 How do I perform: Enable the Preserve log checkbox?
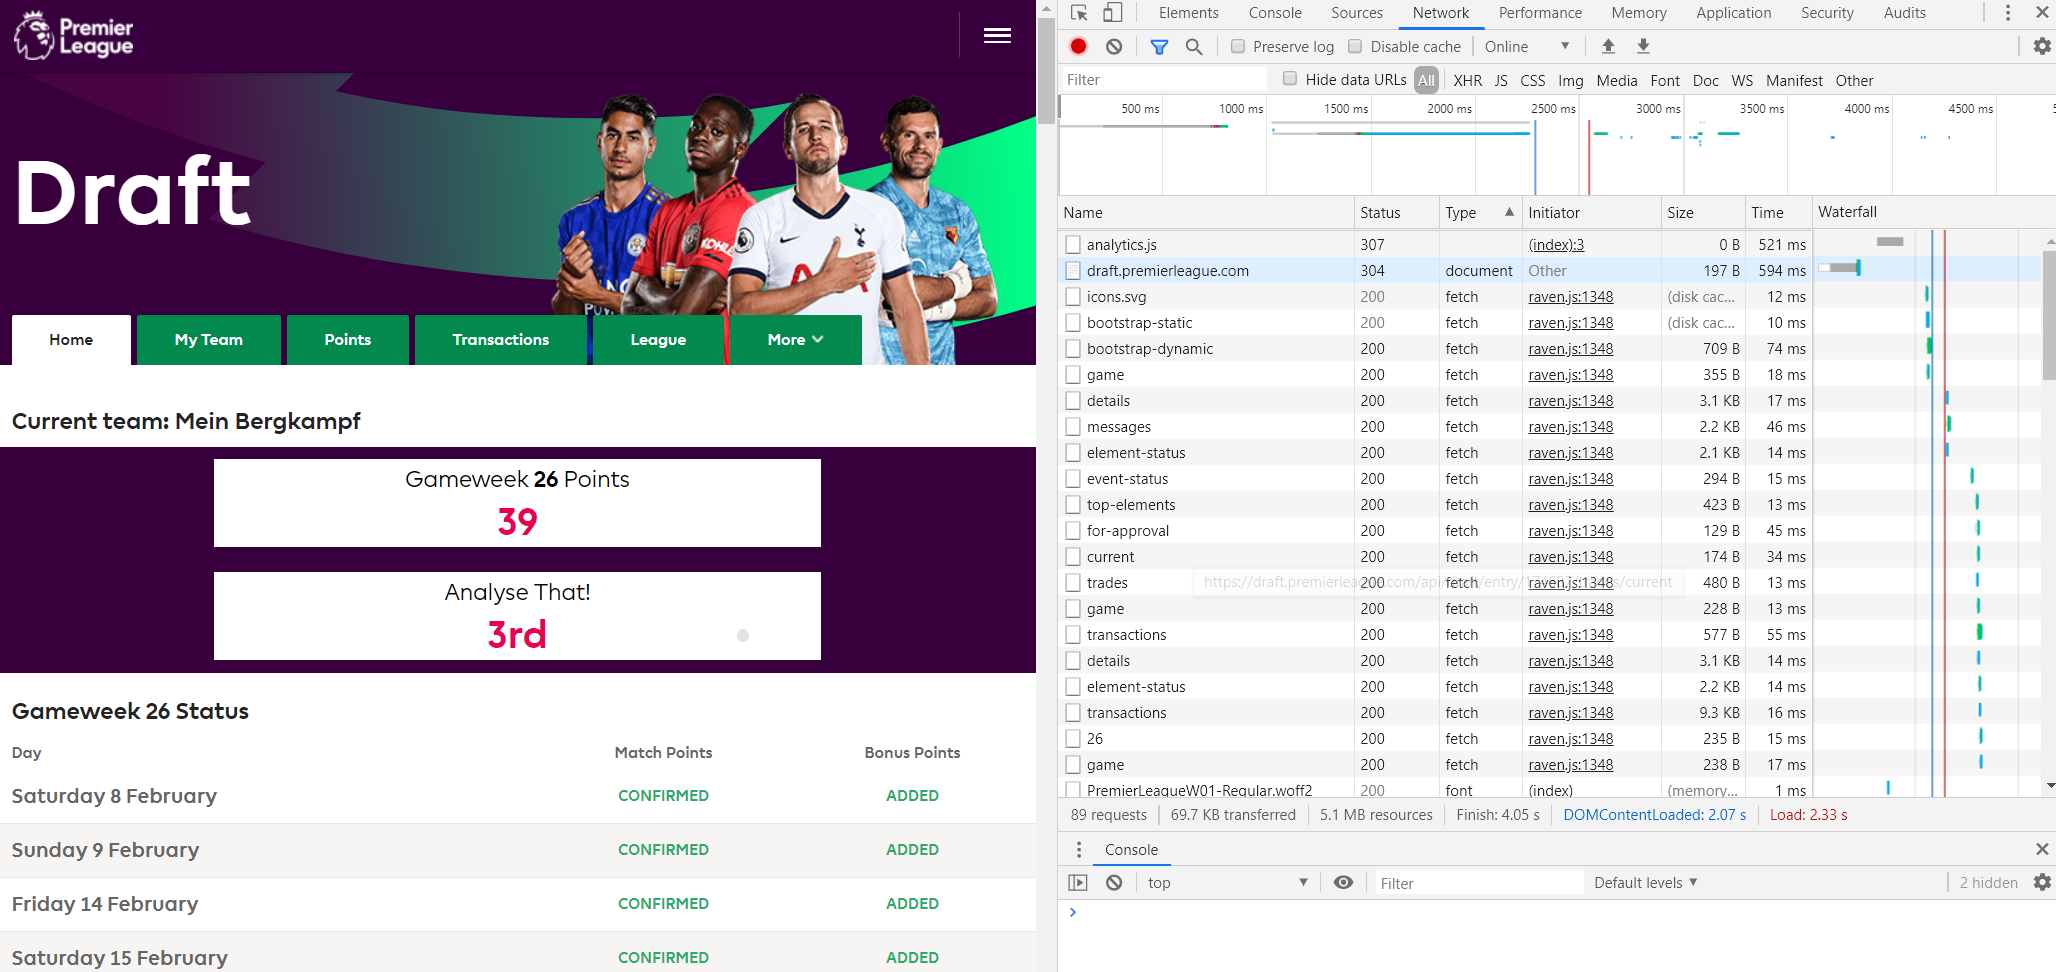[x=1238, y=46]
